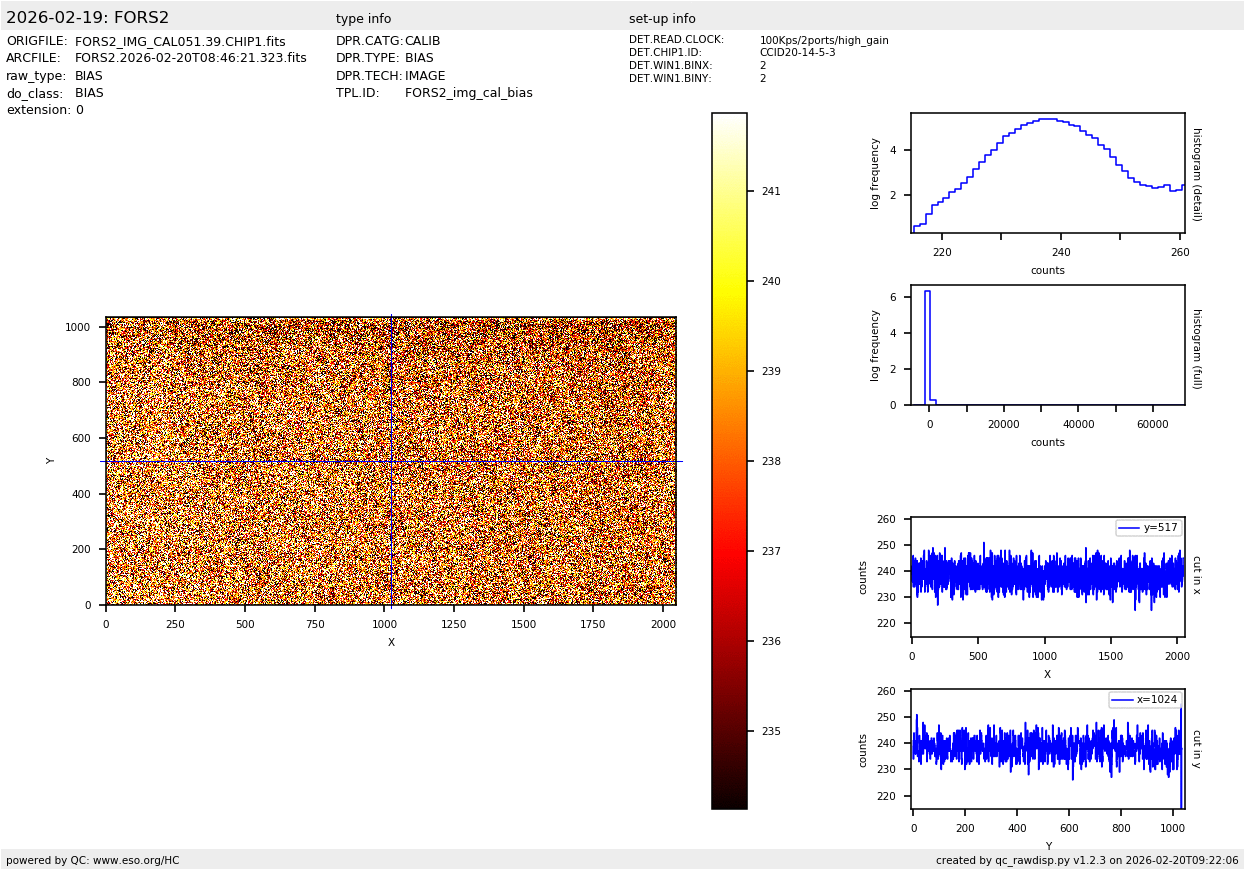
Task: Click the ARCFILE FORS2 fits filename
Action: tap(190, 59)
